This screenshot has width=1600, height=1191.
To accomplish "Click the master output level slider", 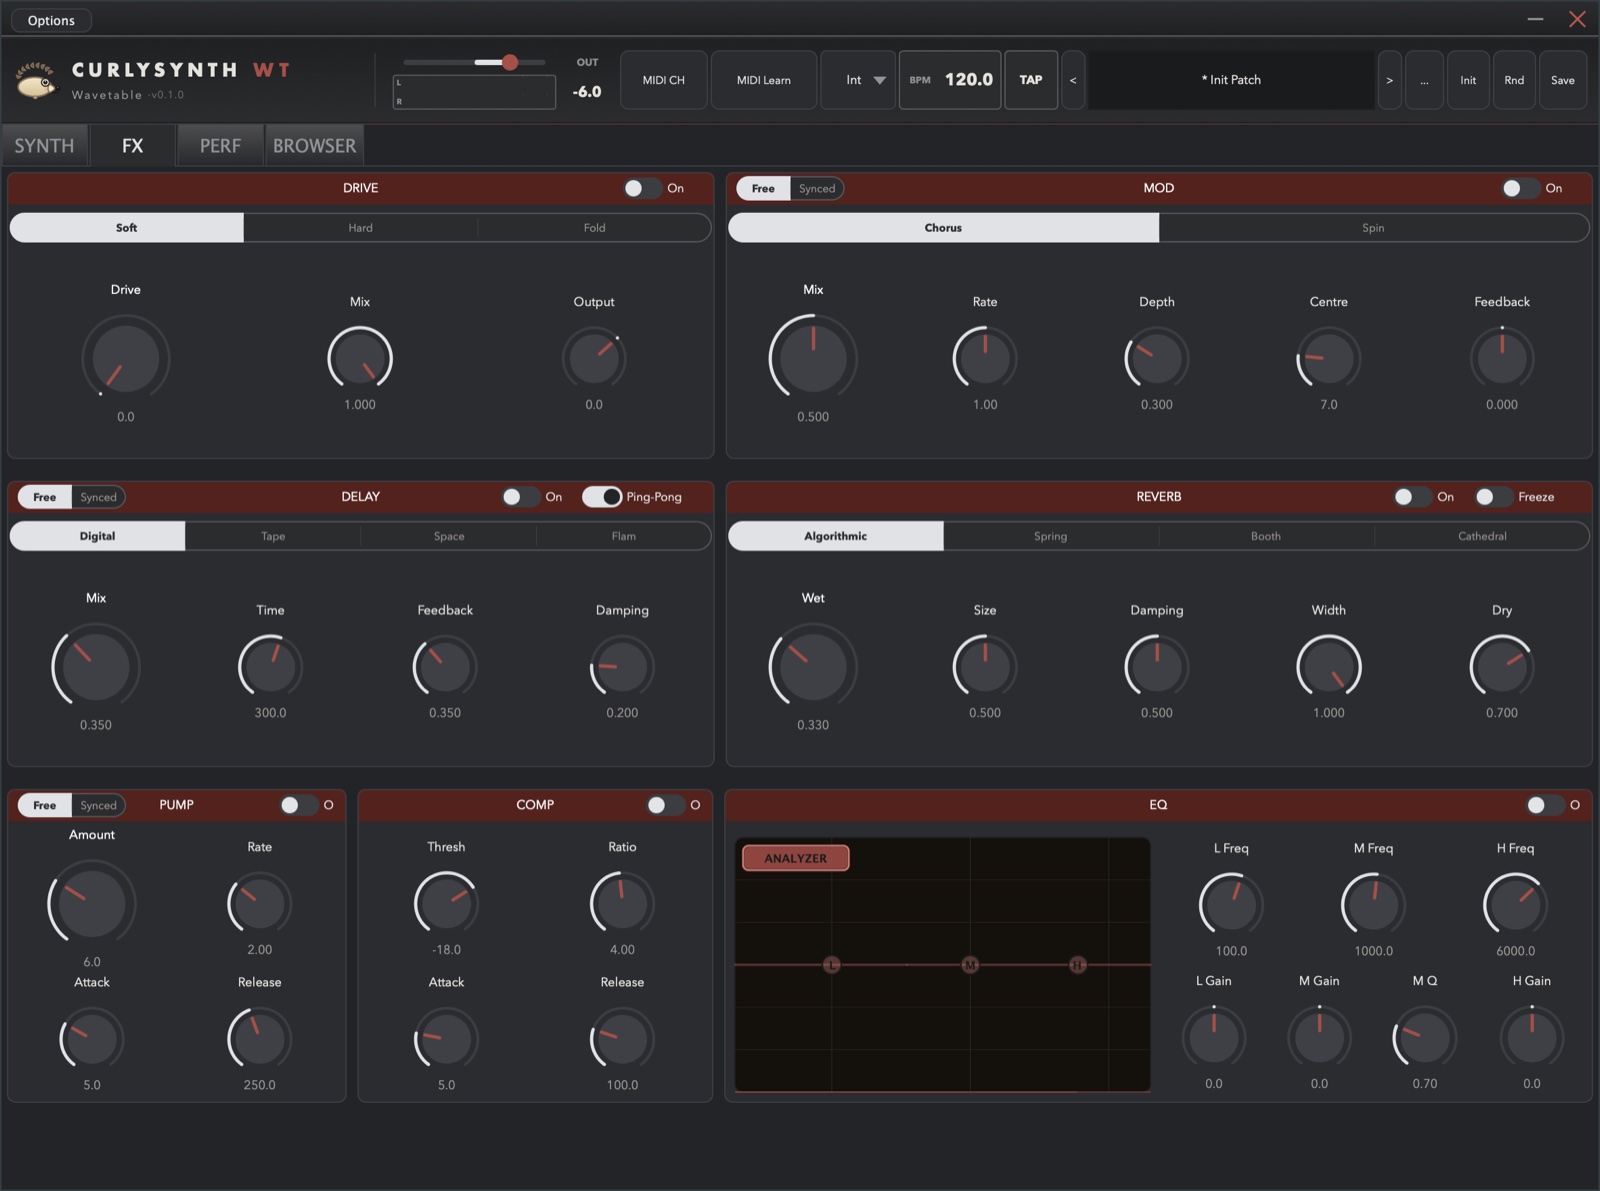I will [475, 62].
